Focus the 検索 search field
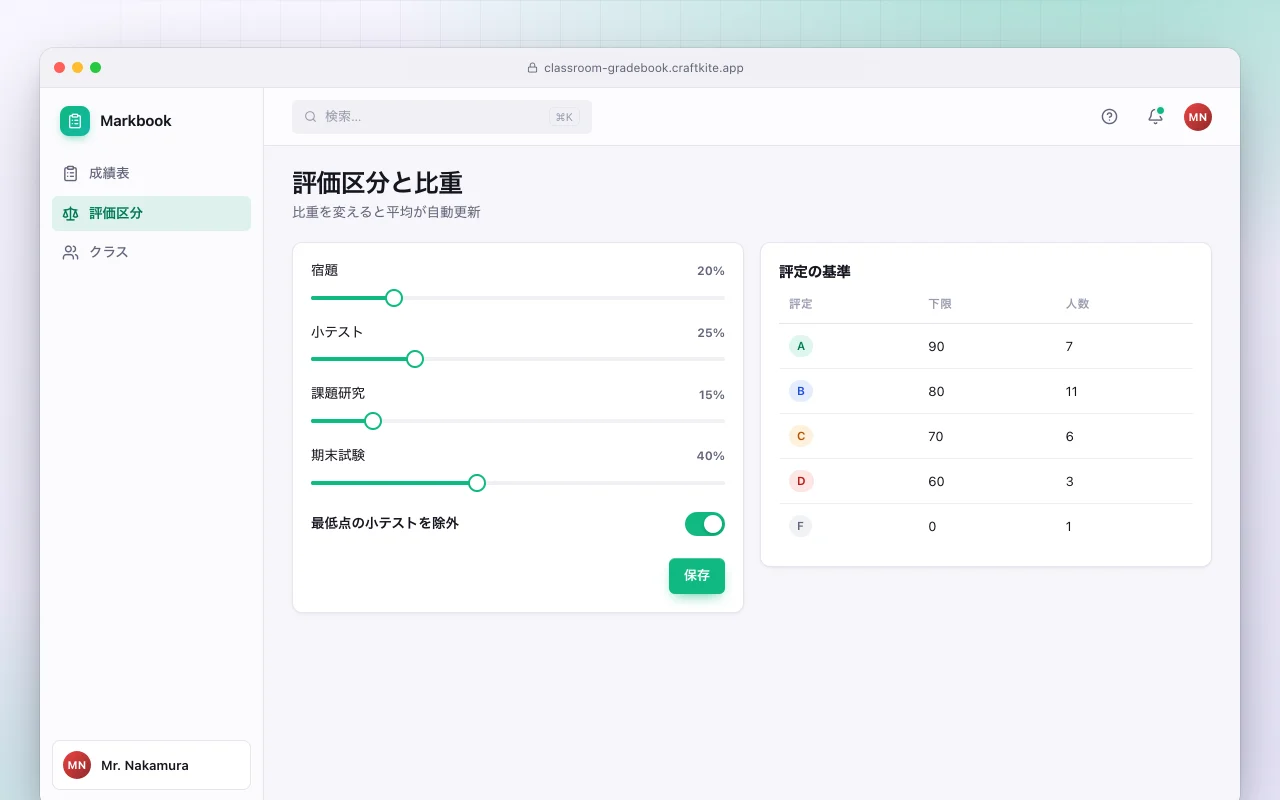The width and height of the screenshot is (1280, 800). pyautogui.click(x=442, y=117)
